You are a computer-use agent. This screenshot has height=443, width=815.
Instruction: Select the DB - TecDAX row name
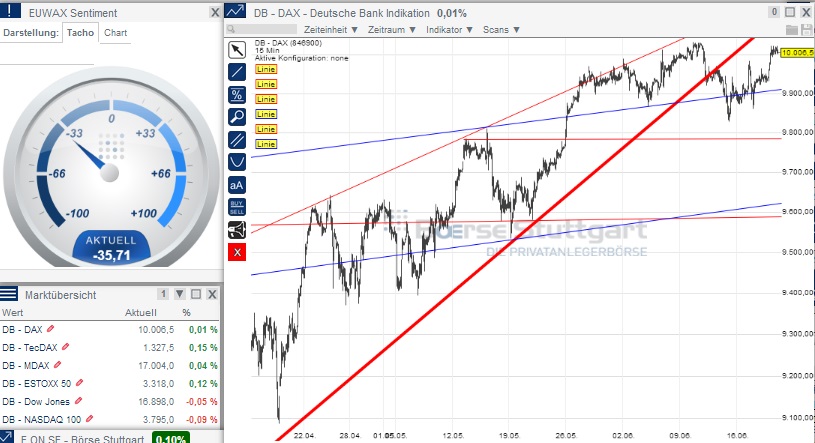click(30, 347)
